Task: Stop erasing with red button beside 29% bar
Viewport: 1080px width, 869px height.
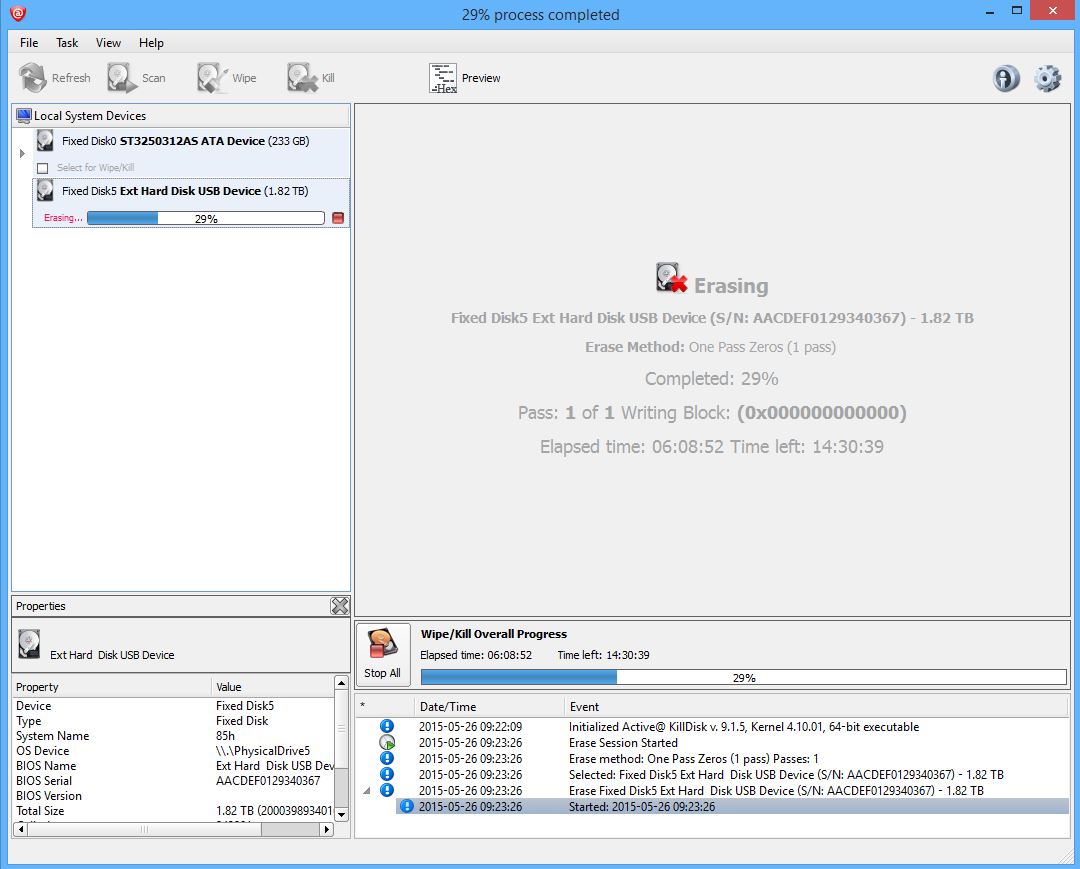Action: point(338,218)
